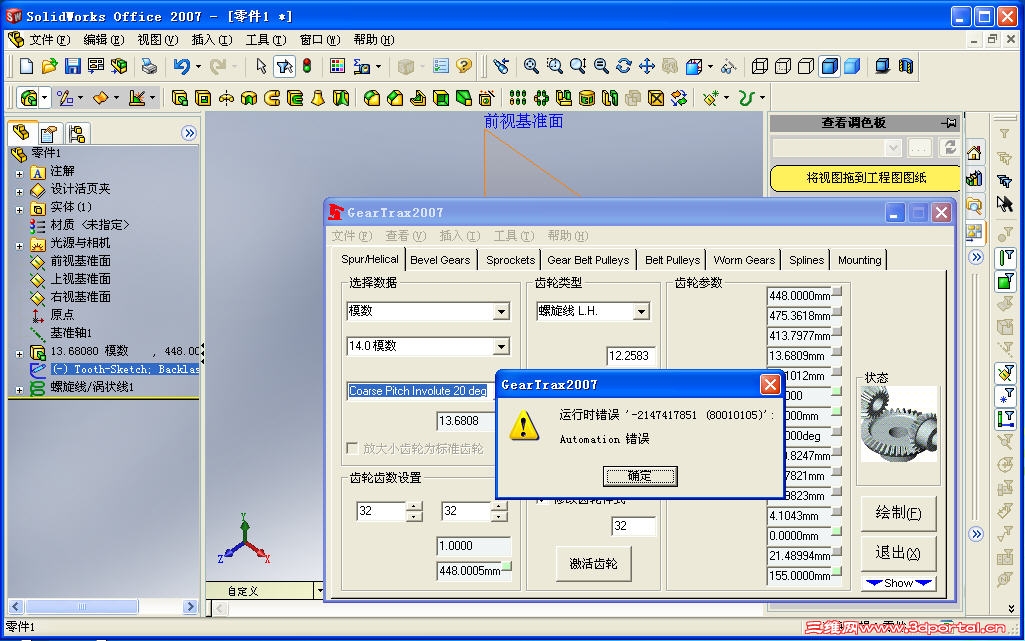Viewport: 1025px width, 641px height.
Task: Click the Open folder icon
Action: [x=50, y=66]
